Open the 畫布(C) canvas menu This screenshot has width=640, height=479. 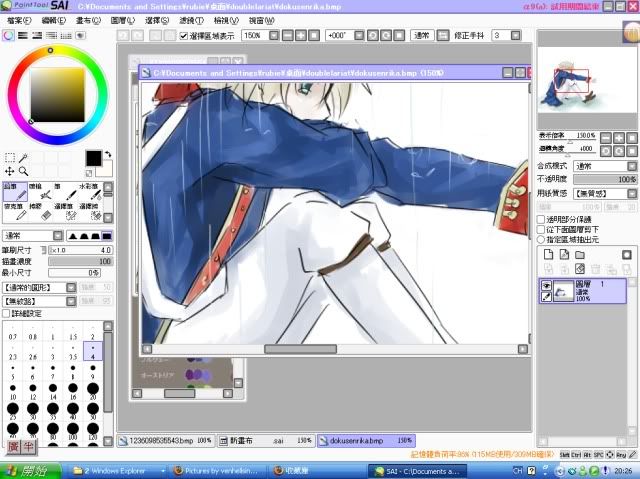coord(88,20)
